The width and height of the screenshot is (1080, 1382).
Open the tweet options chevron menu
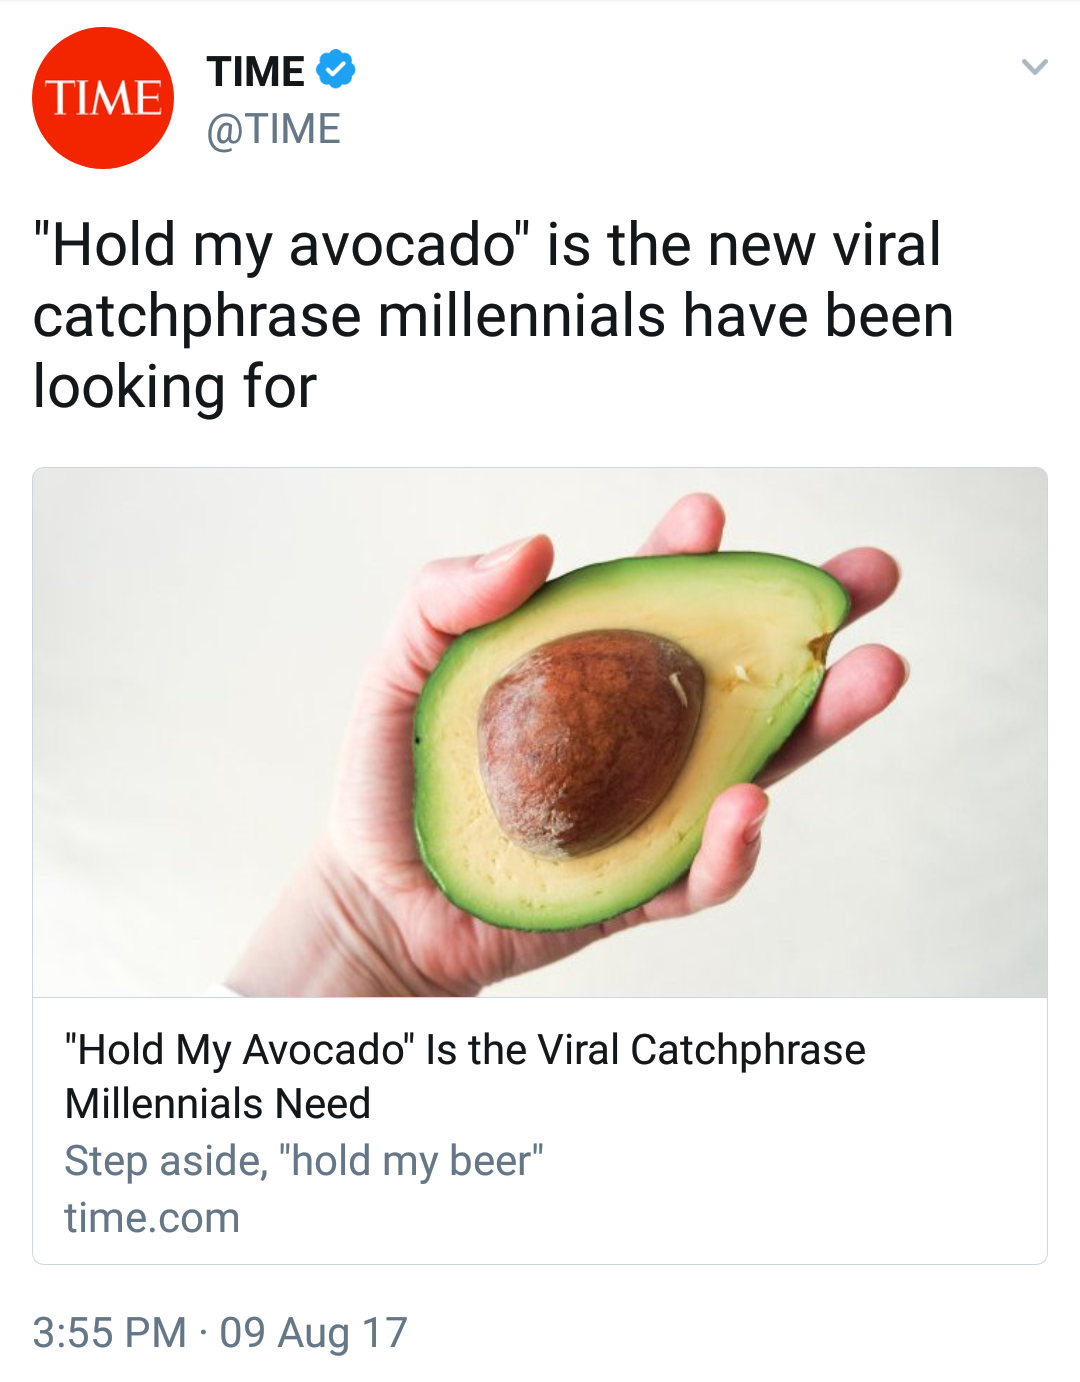pyautogui.click(x=1034, y=68)
